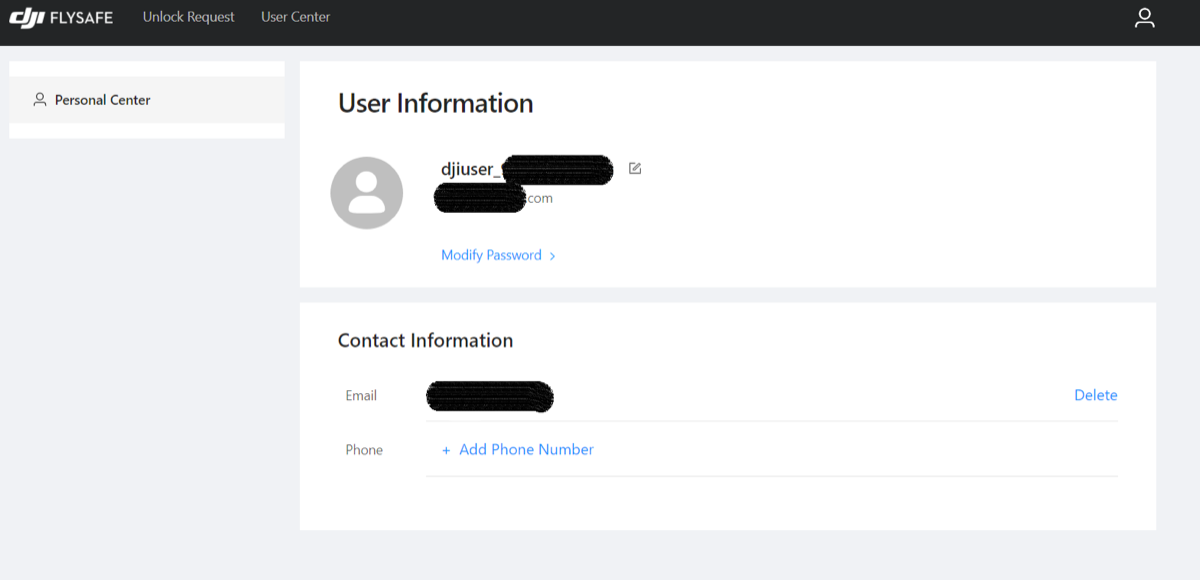This screenshot has width=1200, height=580.
Task: Click the DJI FLYSAFE logo
Action: point(60,16)
